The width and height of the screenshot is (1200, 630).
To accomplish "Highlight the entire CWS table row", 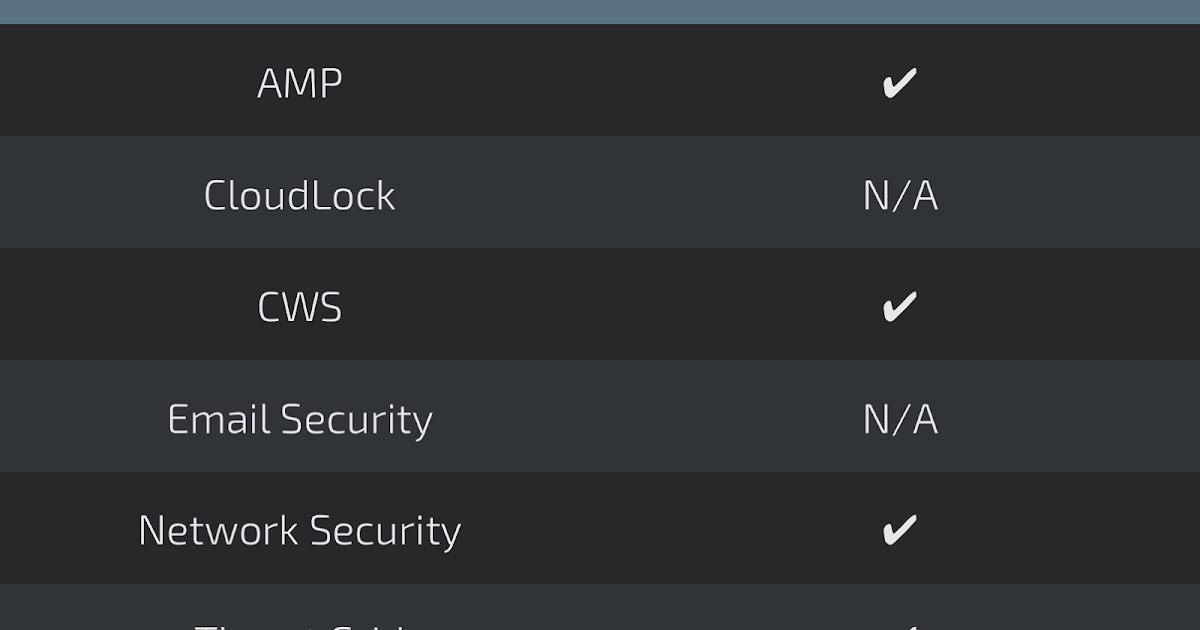I will pyautogui.click(x=600, y=304).
